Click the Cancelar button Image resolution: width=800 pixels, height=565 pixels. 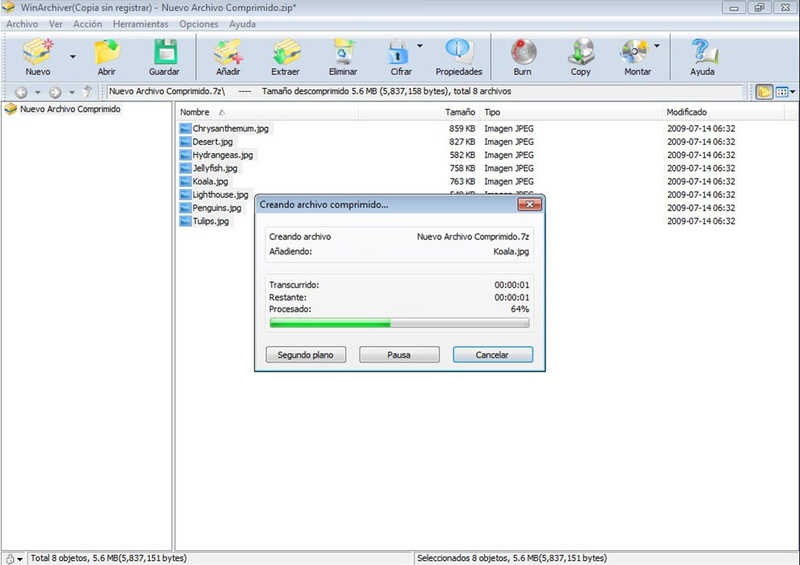(493, 355)
